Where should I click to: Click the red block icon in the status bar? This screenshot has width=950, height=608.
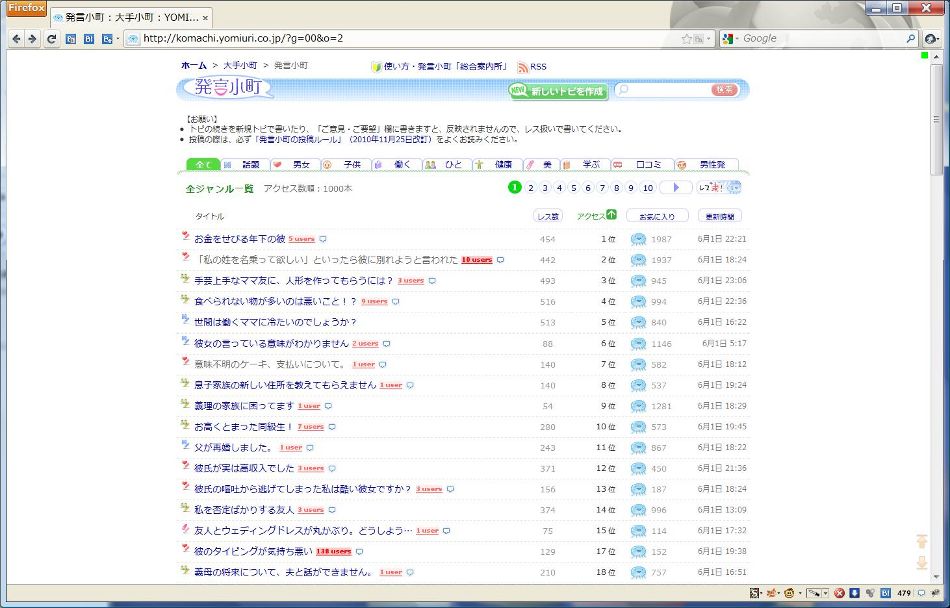pyautogui.click(x=839, y=593)
